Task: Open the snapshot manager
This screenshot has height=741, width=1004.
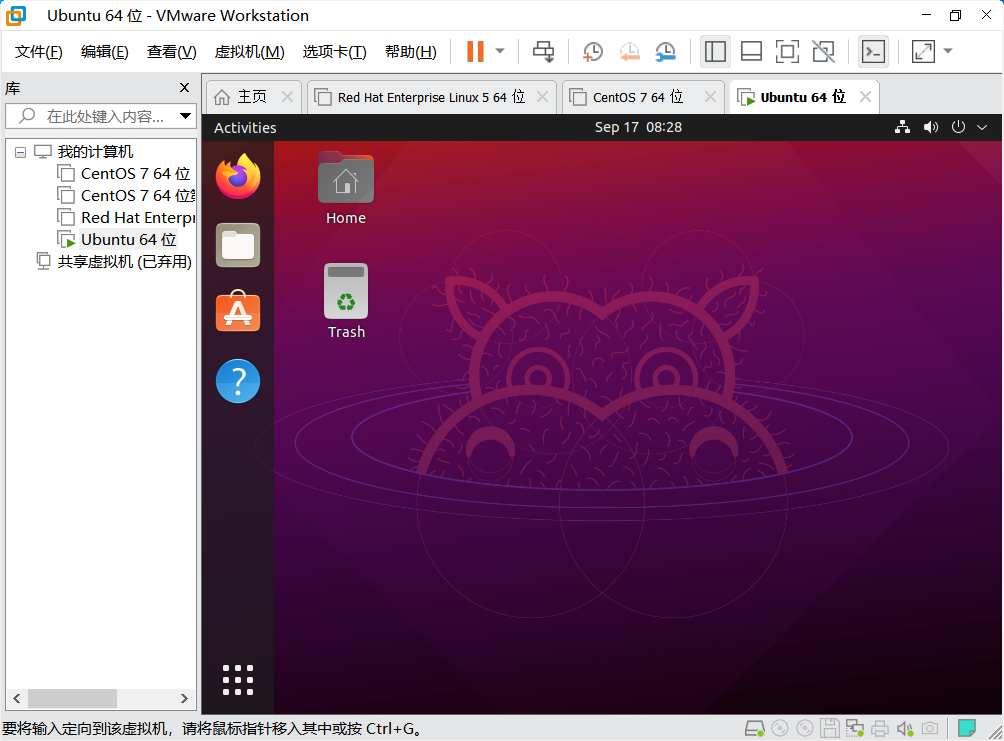Action: click(x=666, y=51)
